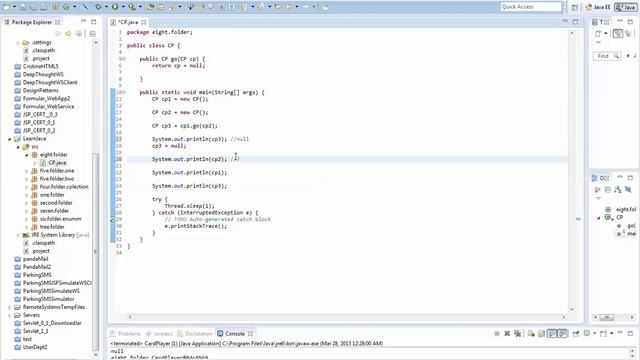The width and height of the screenshot is (640, 360).
Task: Click New Task icon in Task List
Action: click(598, 33)
